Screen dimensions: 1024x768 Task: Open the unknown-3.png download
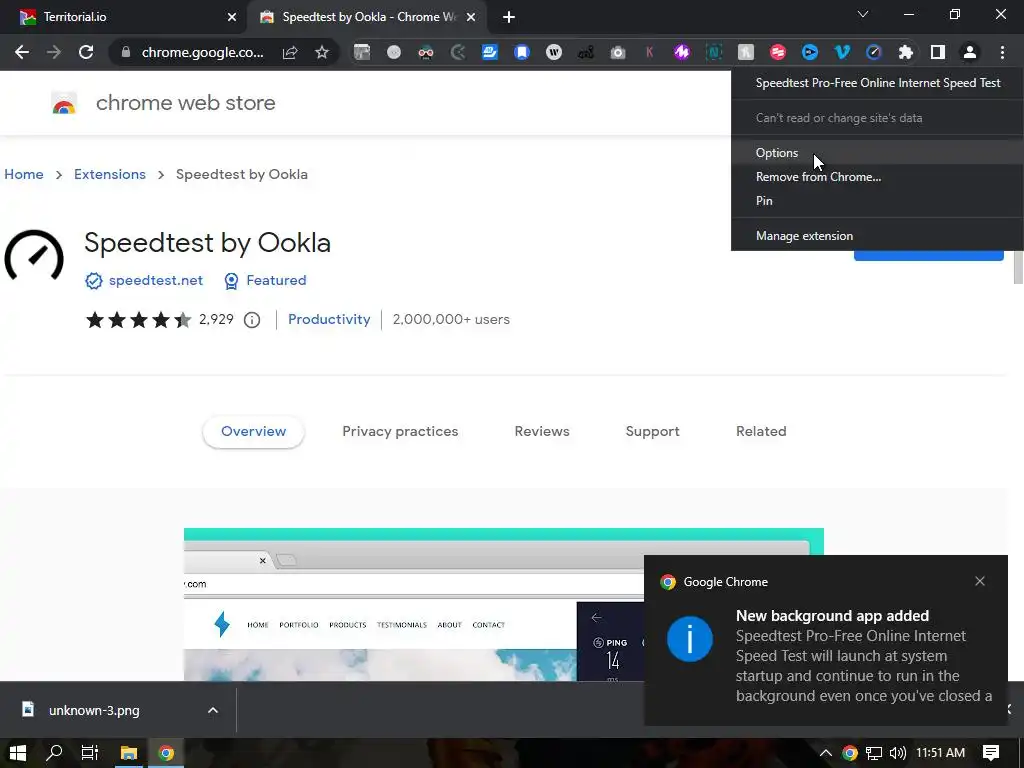click(94, 710)
